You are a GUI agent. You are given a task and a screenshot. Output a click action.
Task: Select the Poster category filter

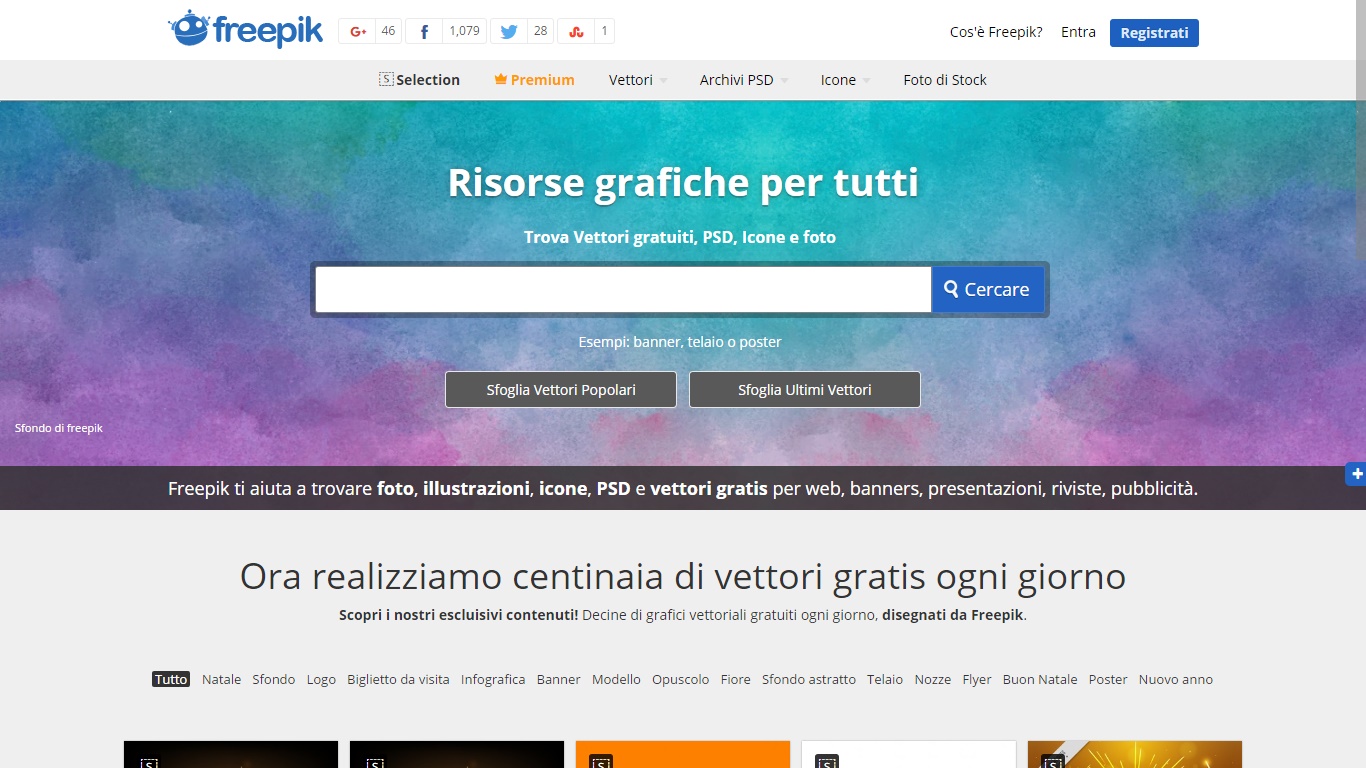[1108, 679]
